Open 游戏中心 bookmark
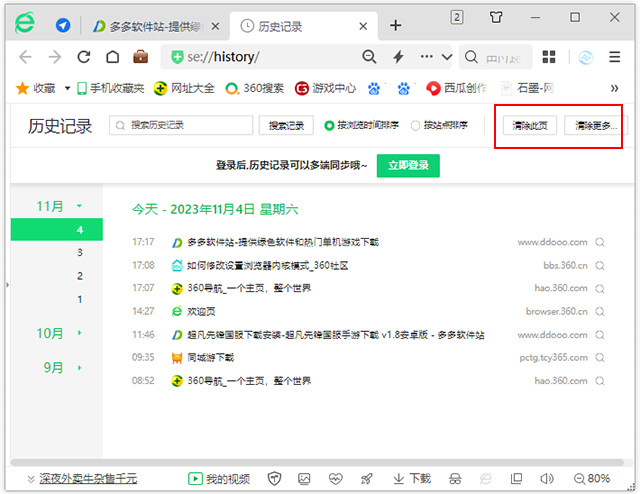The image size is (640, 494). click(325, 88)
